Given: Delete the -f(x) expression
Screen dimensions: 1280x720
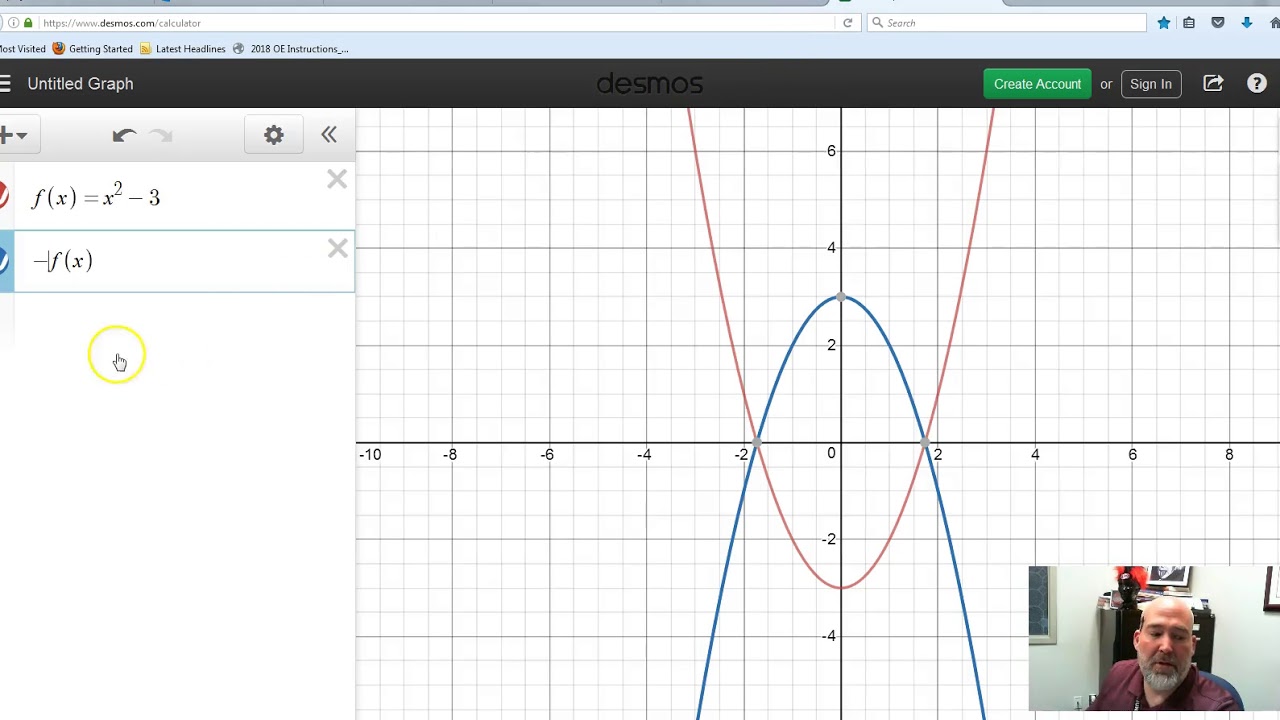Looking at the screenshot, I should click(x=338, y=249).
